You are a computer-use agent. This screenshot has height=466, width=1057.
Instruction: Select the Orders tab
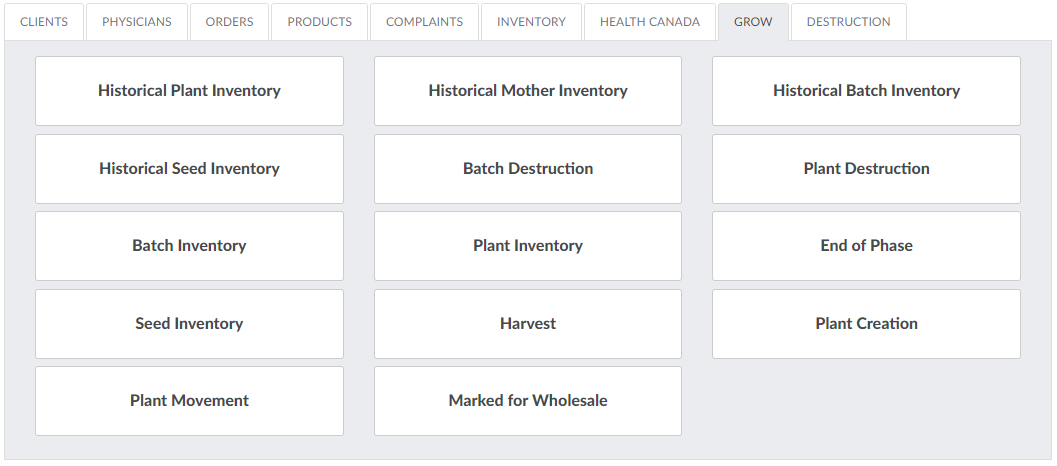pos(229,22)
